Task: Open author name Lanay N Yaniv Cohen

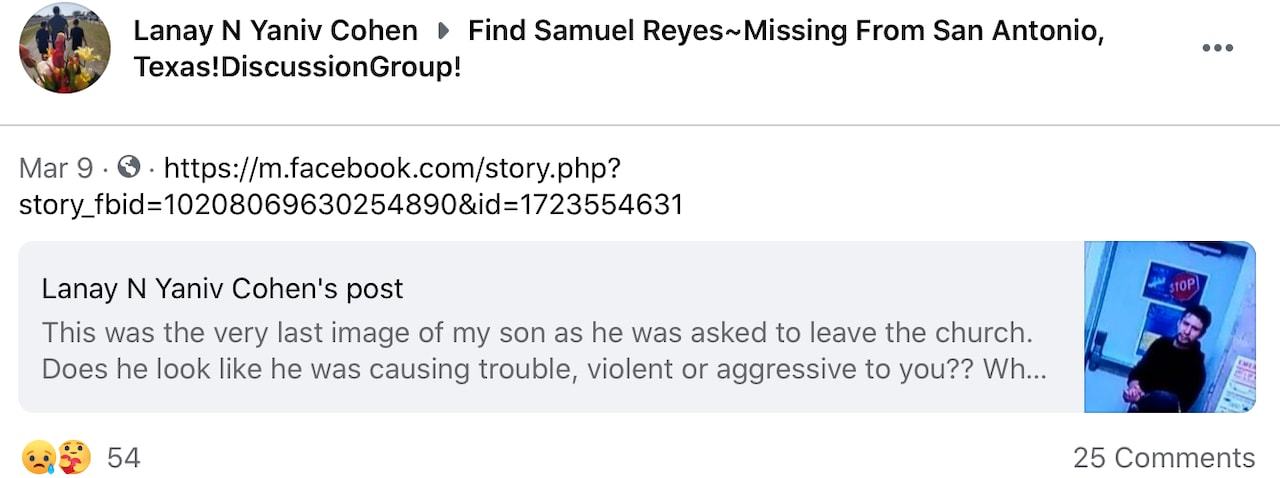Action: click(x=275, y=31)
